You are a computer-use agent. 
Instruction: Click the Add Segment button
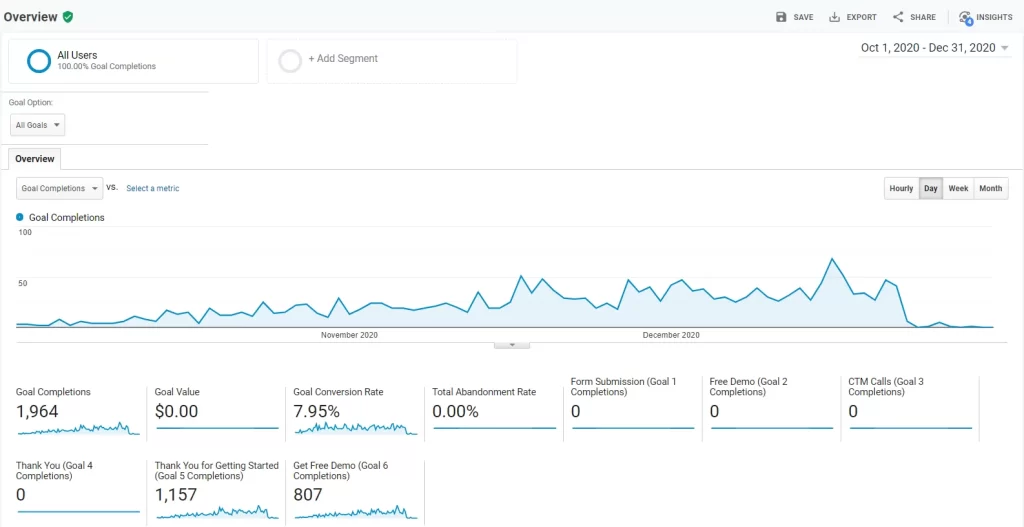(x=343, y=59)
